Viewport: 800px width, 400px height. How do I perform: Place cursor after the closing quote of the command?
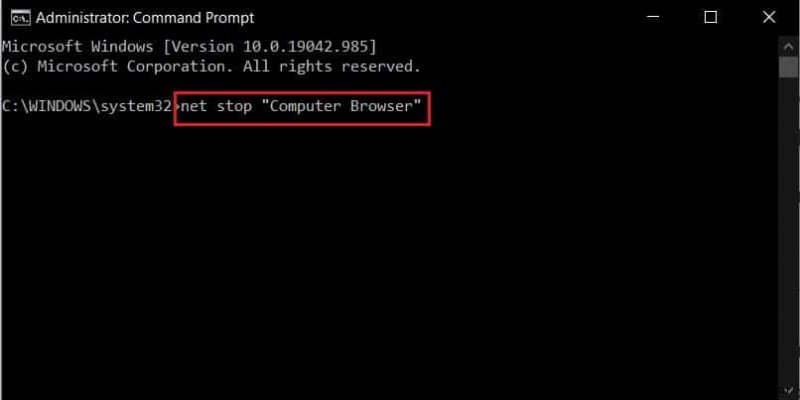[x=423, y=107]
